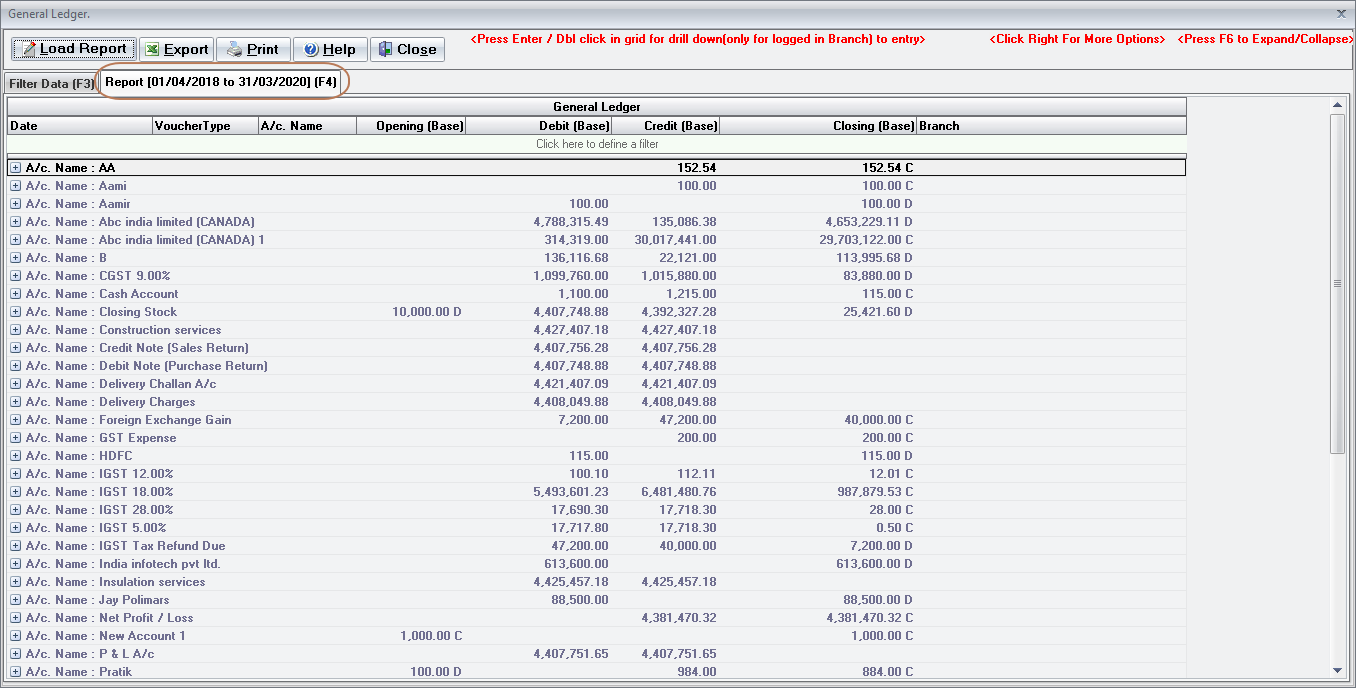
Task: Click closing balance 40,000.00 C
Action: coord(878,420)
